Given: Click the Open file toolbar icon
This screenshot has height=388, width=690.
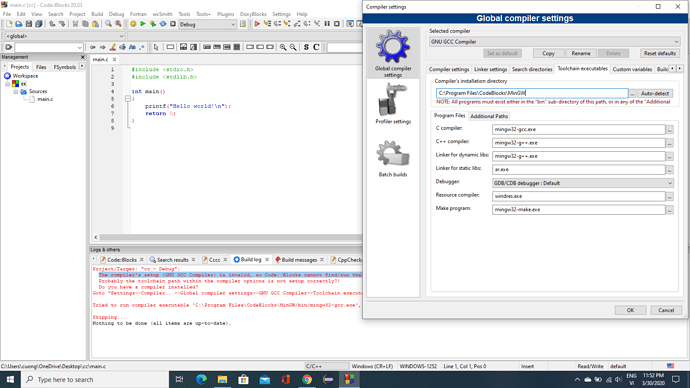Looking at the screenshot, I should (18, 24).
